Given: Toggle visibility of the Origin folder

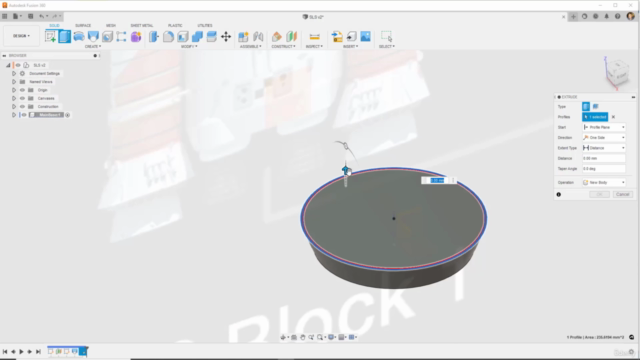Looking at the screenshot, I should click(22, 90).
